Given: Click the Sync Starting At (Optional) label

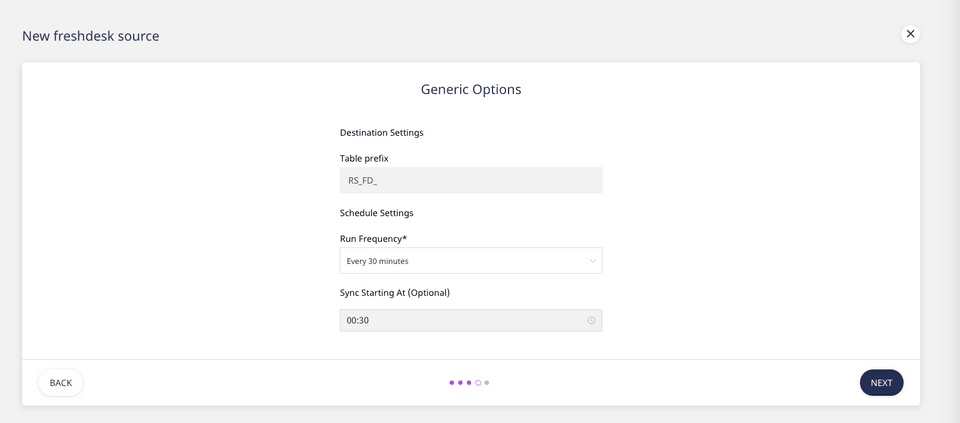Looking at the screenshot, I should tap(395, 293).
